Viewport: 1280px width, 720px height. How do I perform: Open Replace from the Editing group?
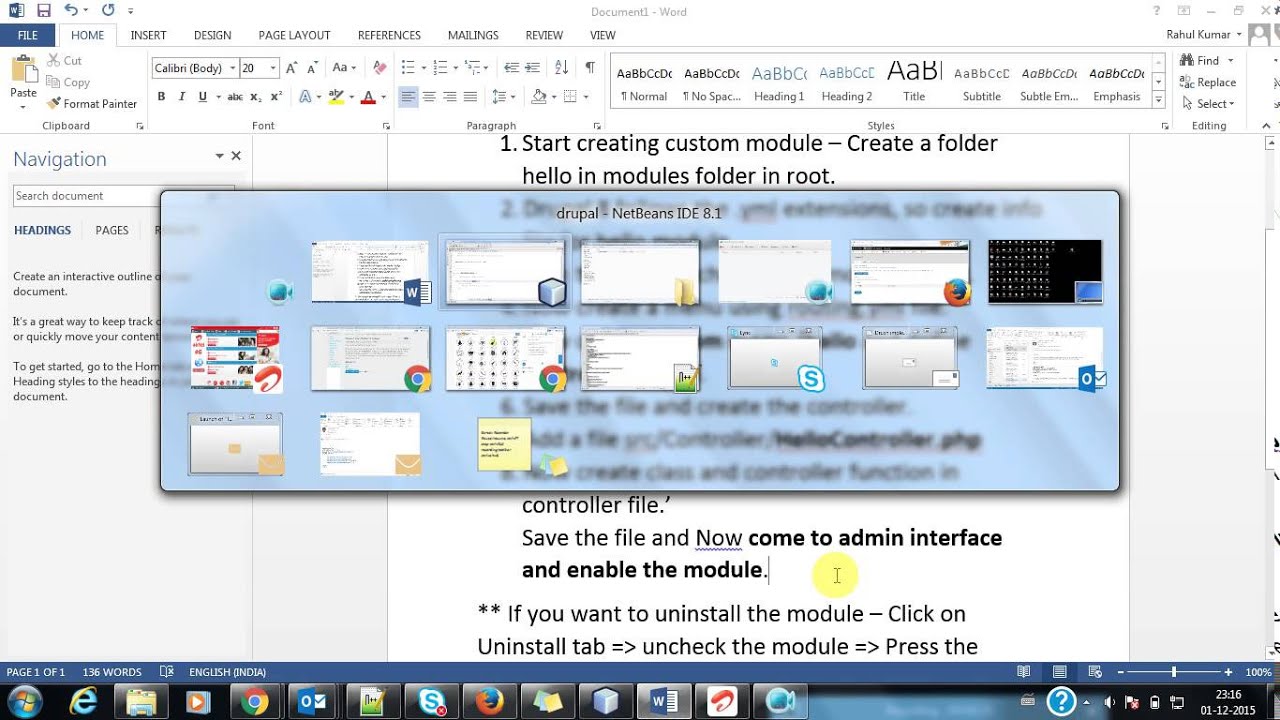click(1208, 82)
